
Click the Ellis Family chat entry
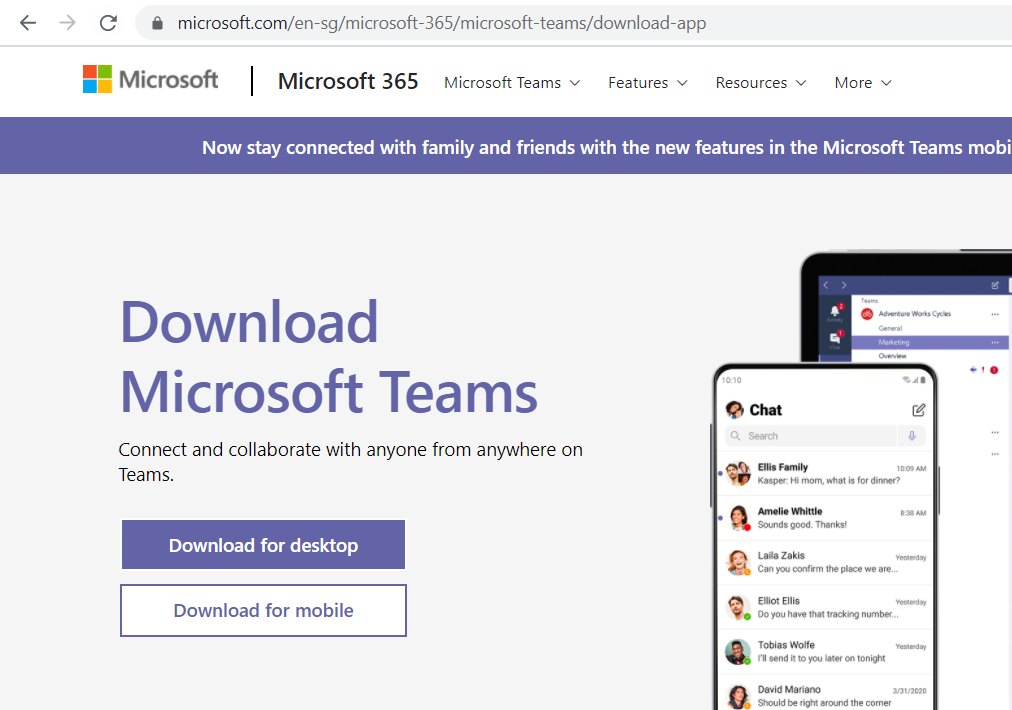click(825, 473)
